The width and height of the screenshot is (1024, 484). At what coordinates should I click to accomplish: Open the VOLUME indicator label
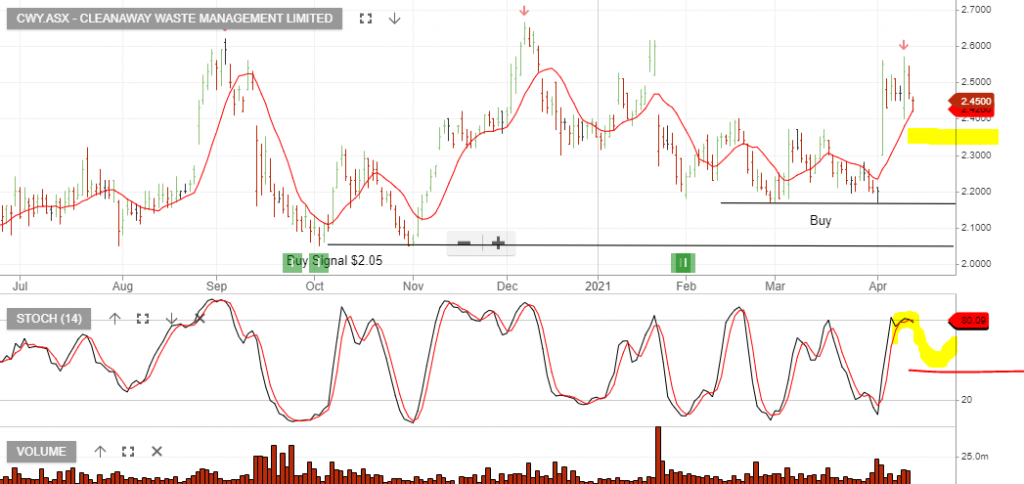pos(41,451)
